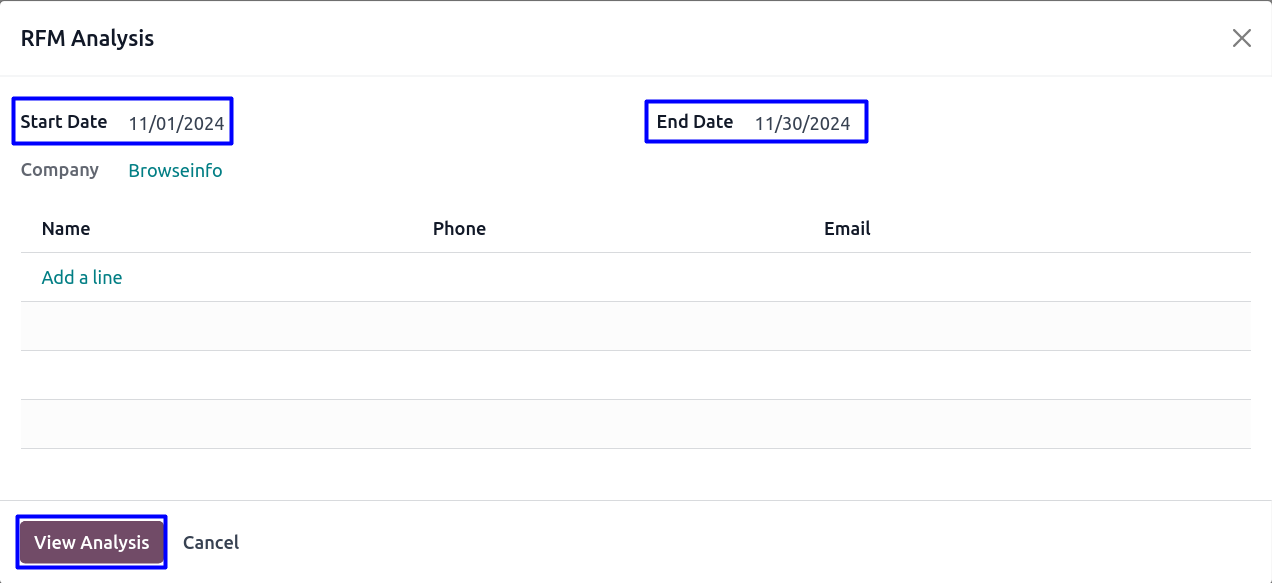This screenshot has height=583, width=1272.
Task: Click the Company field label
Action: pyautogui.click(x=60, y=170)
